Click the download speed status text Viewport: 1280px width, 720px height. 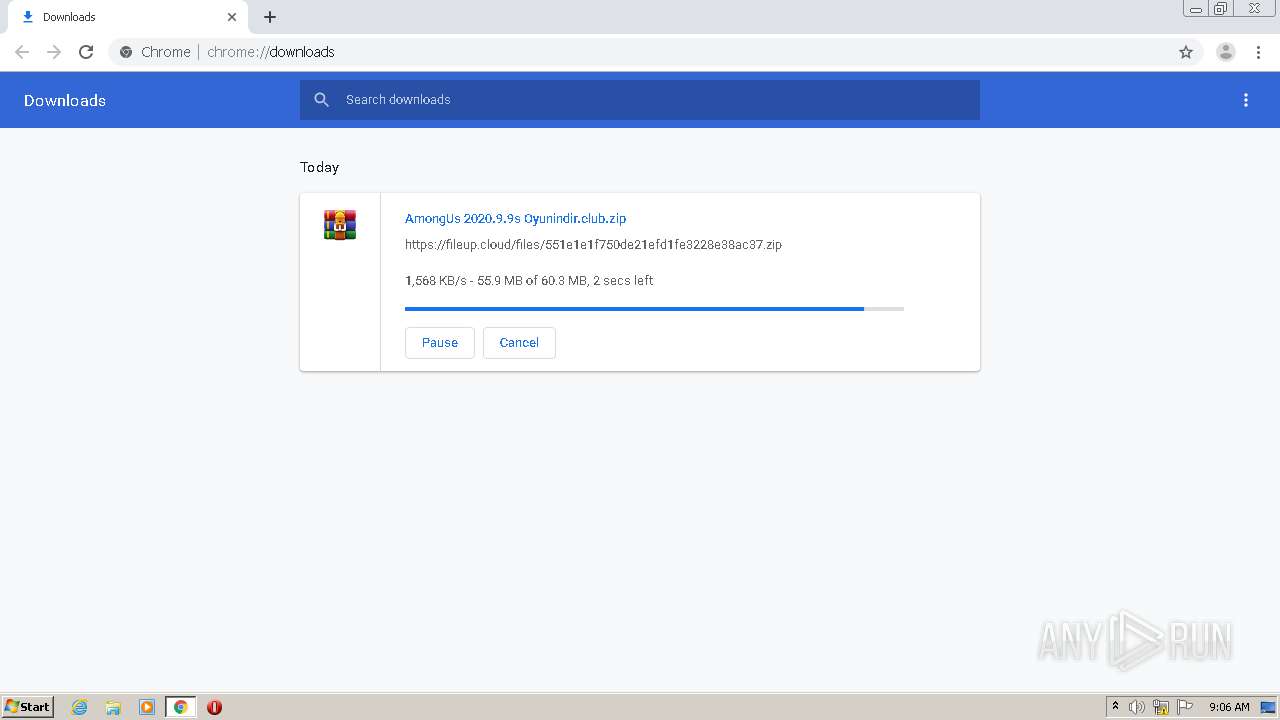(529, 280)
